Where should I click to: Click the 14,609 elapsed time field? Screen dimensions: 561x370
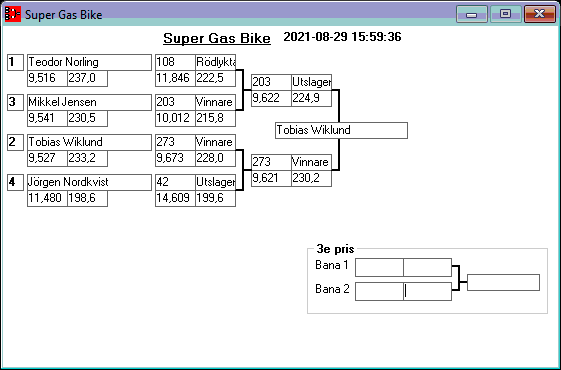click(175, 198)
